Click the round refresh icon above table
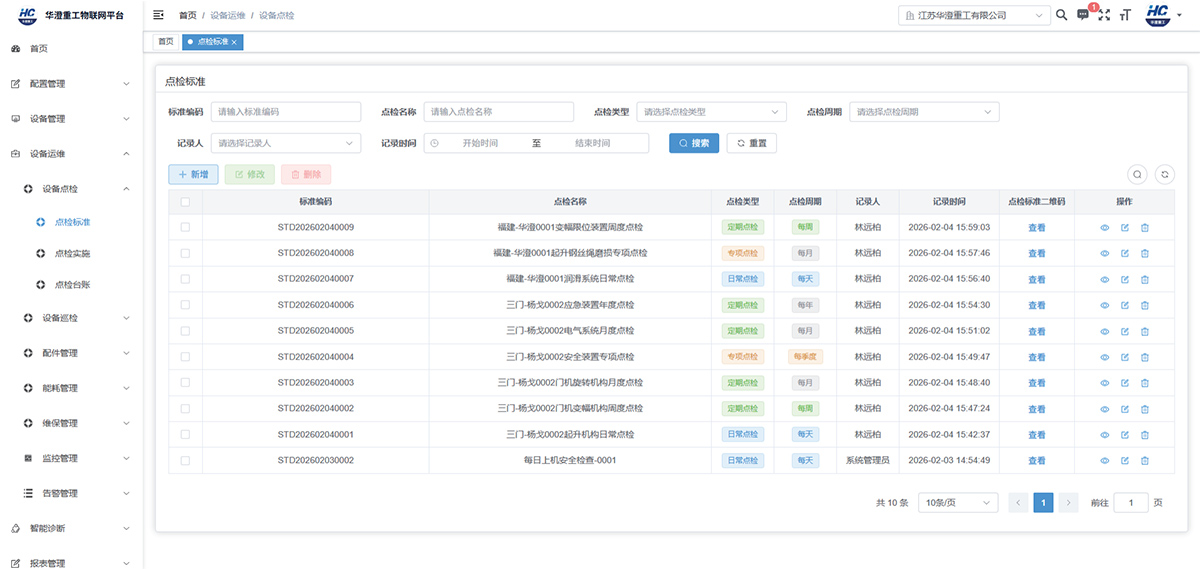 pyautogui.click(x=1164, y=174)
